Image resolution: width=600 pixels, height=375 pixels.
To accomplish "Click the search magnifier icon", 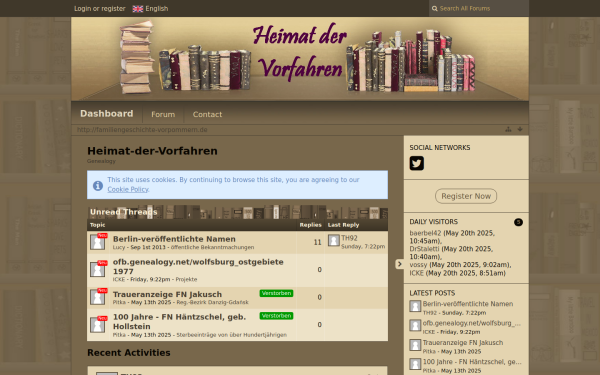I will pos(435,8).
